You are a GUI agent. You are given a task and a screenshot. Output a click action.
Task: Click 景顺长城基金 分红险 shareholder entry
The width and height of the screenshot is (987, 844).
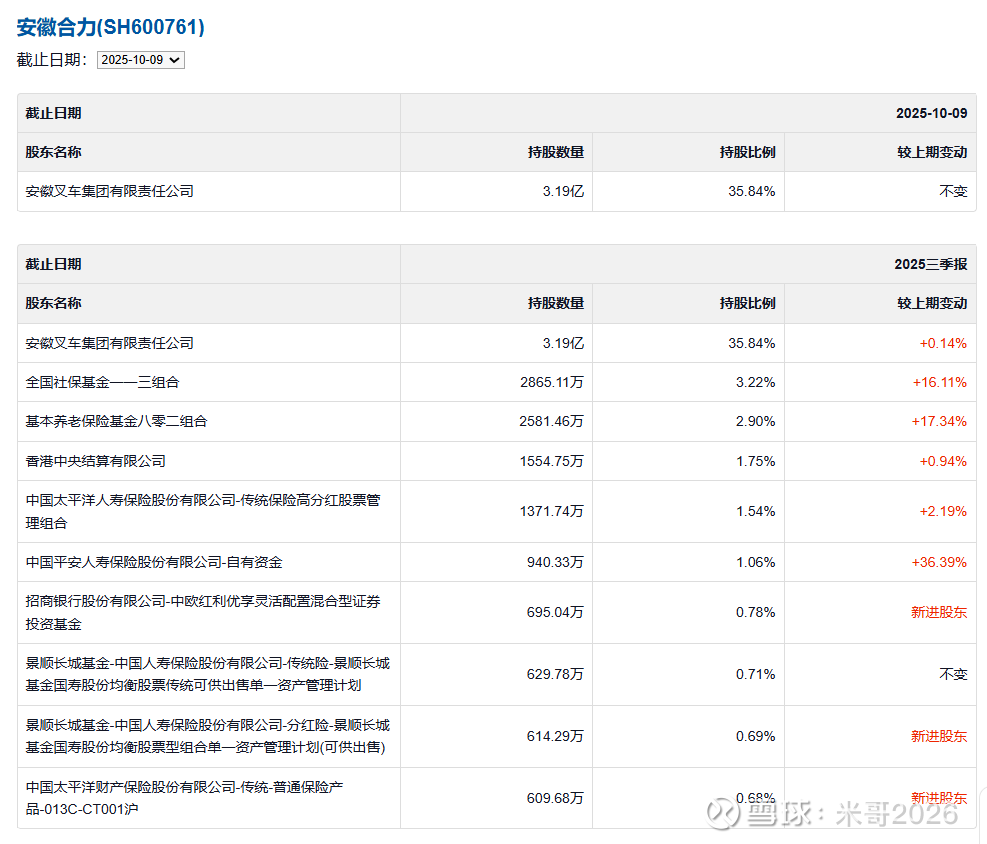tap(207, 736)
